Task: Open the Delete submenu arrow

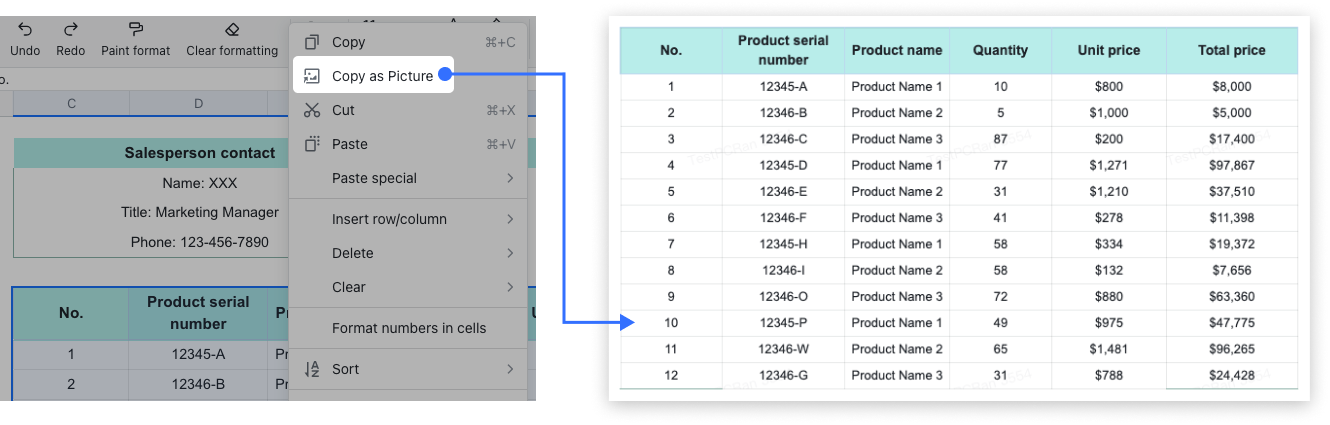Action: coord(510,253)
